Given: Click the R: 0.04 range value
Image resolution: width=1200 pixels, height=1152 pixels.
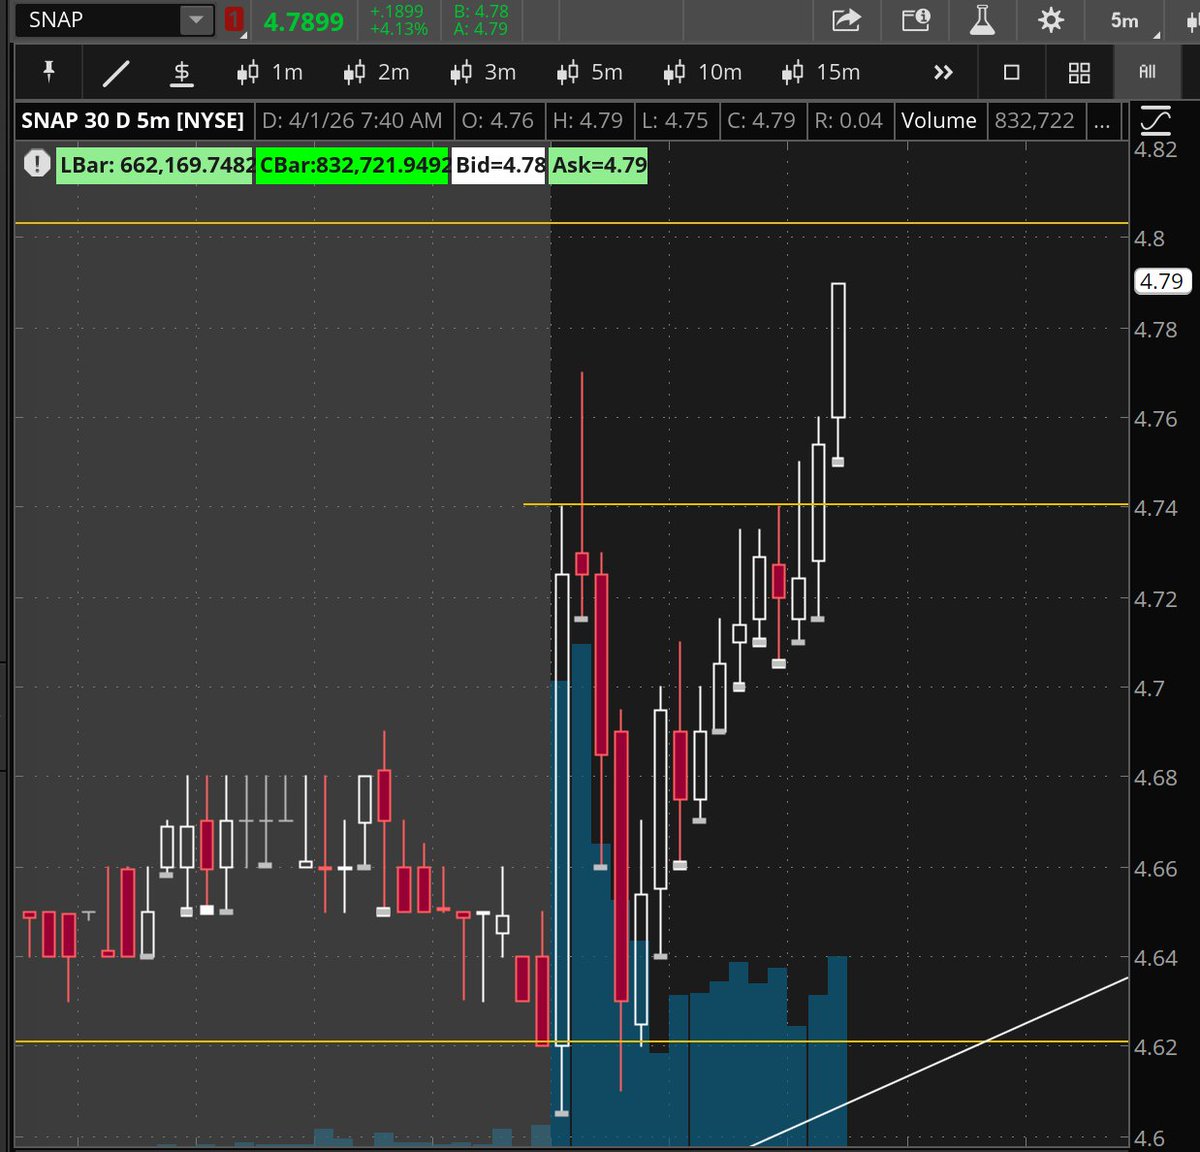Looking at the screenshot, I should pyautogui.click(x=848, y=121).
